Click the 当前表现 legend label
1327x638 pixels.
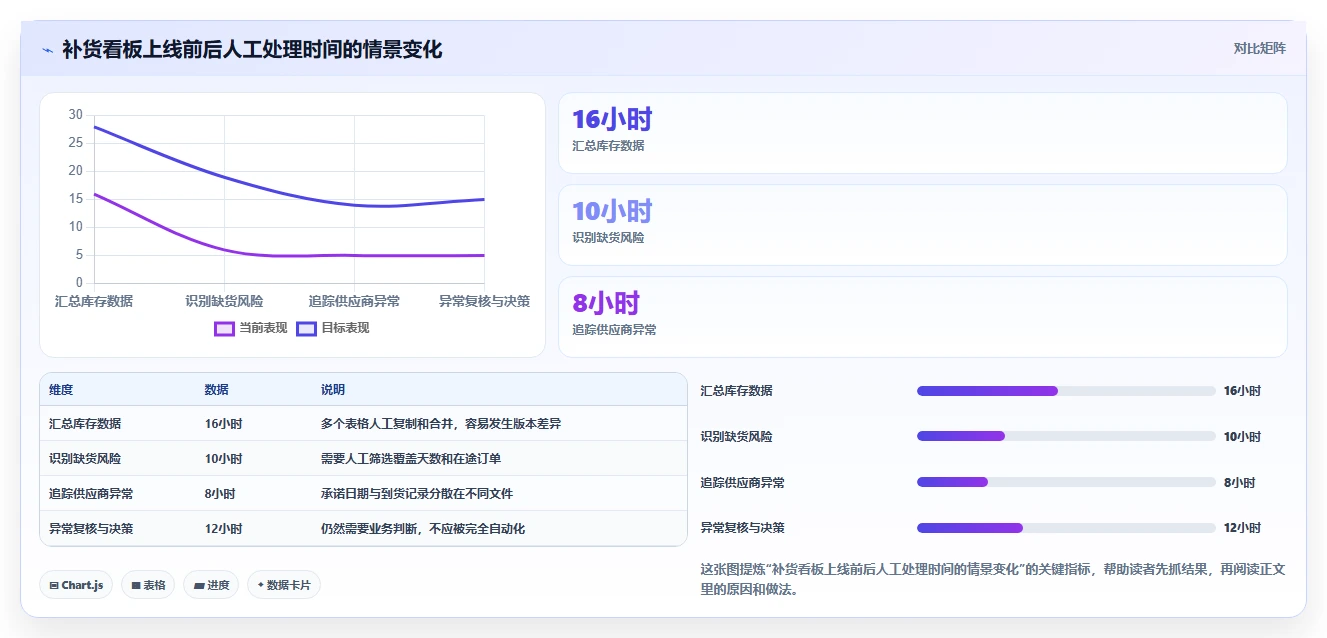(x=263, y=328)
